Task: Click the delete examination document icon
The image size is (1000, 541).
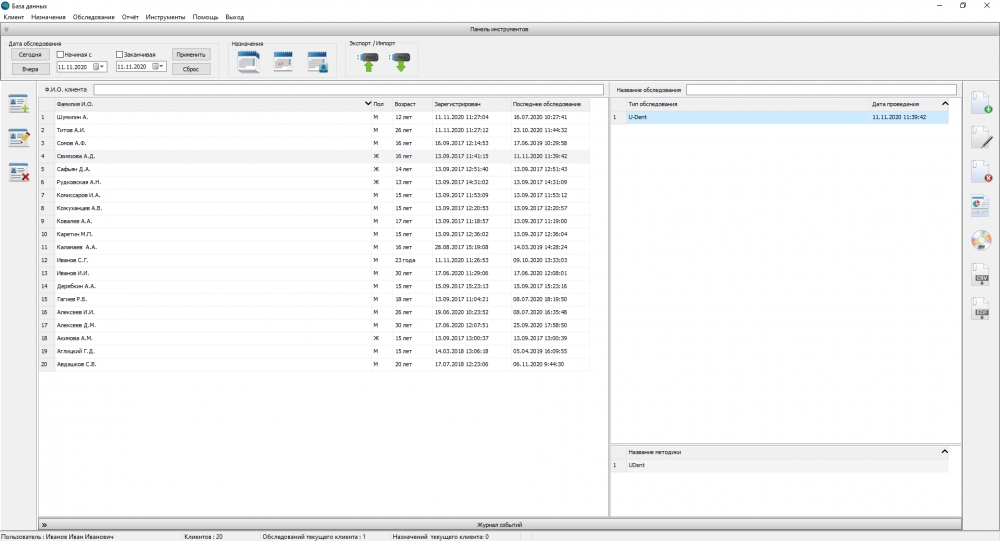Action: coord(981,172)
